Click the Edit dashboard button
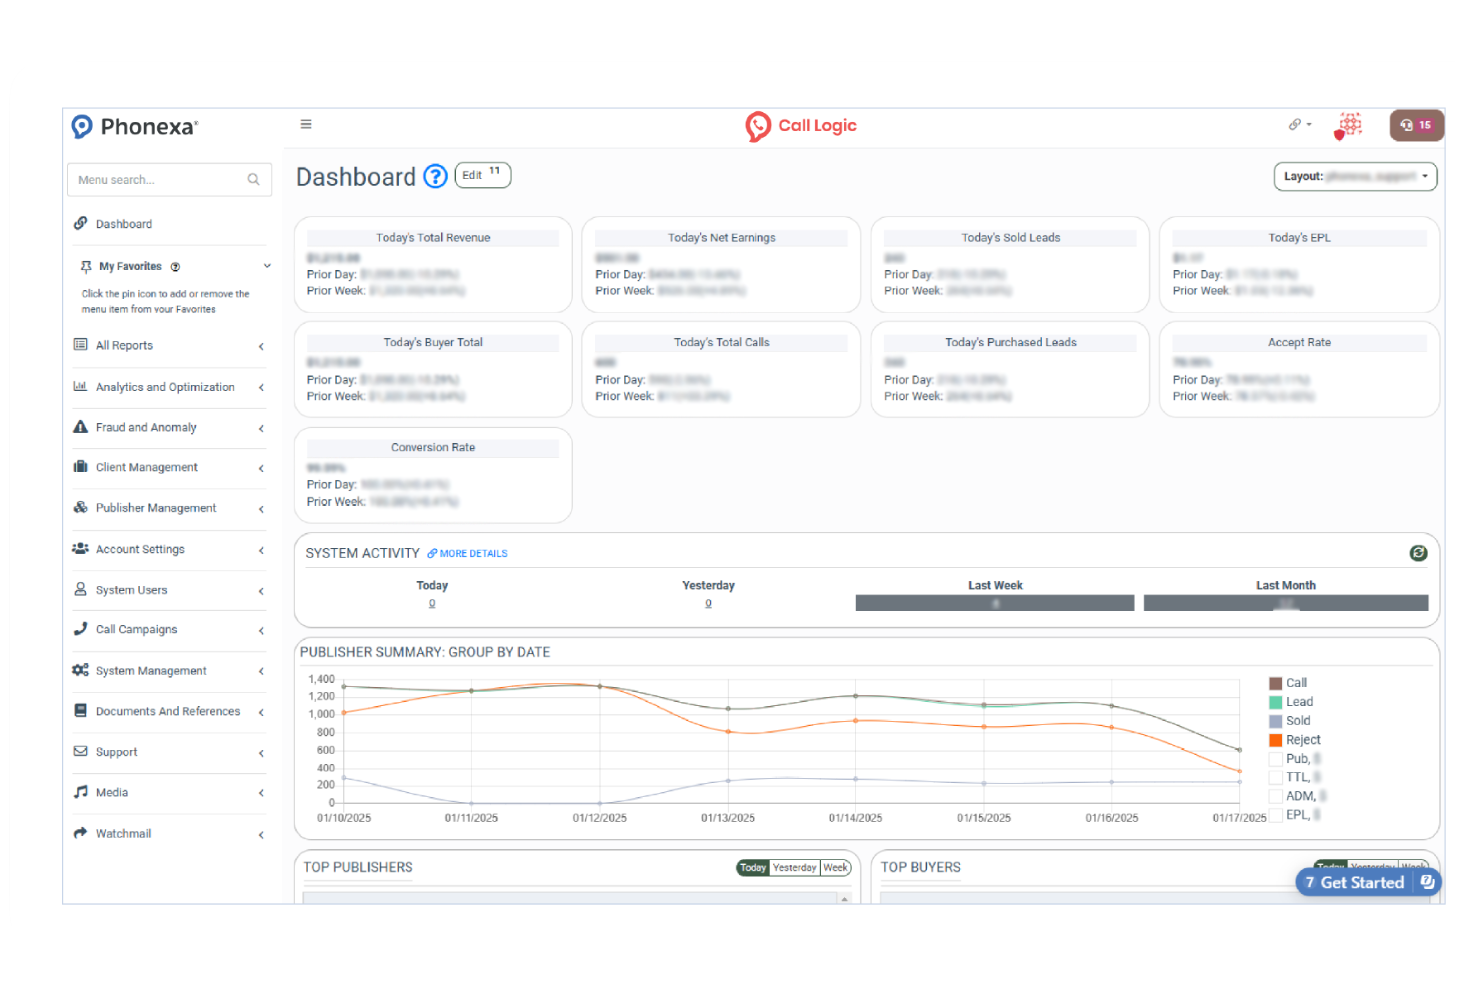This screenshot has width=1480, height=987. 482,175
